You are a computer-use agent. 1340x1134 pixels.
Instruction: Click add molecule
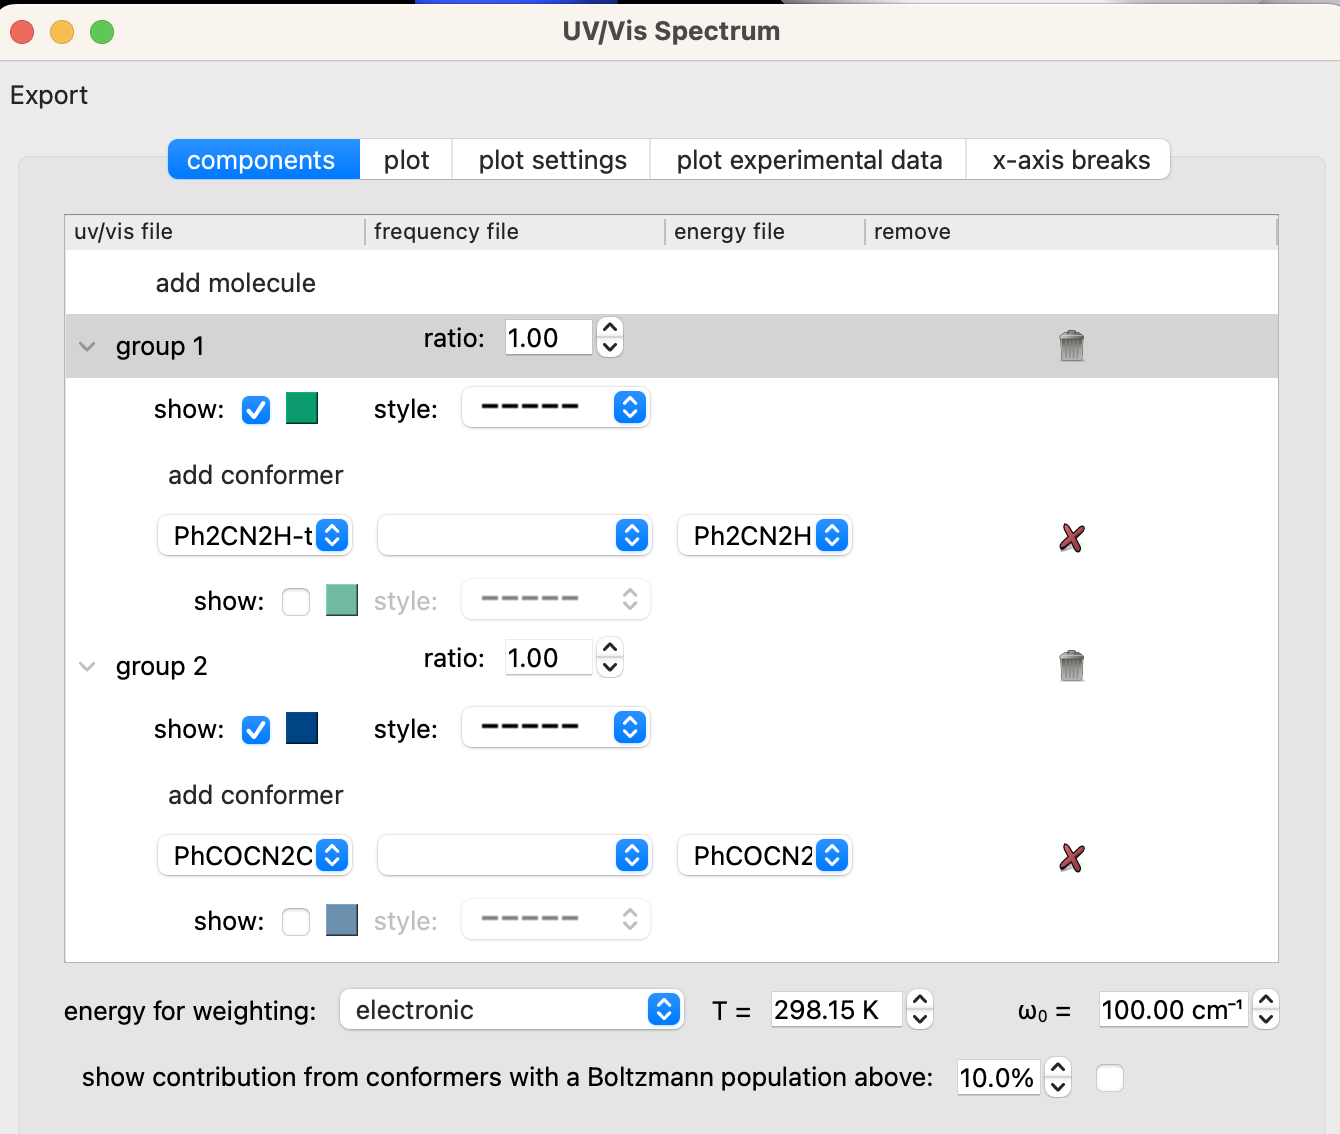236,283
